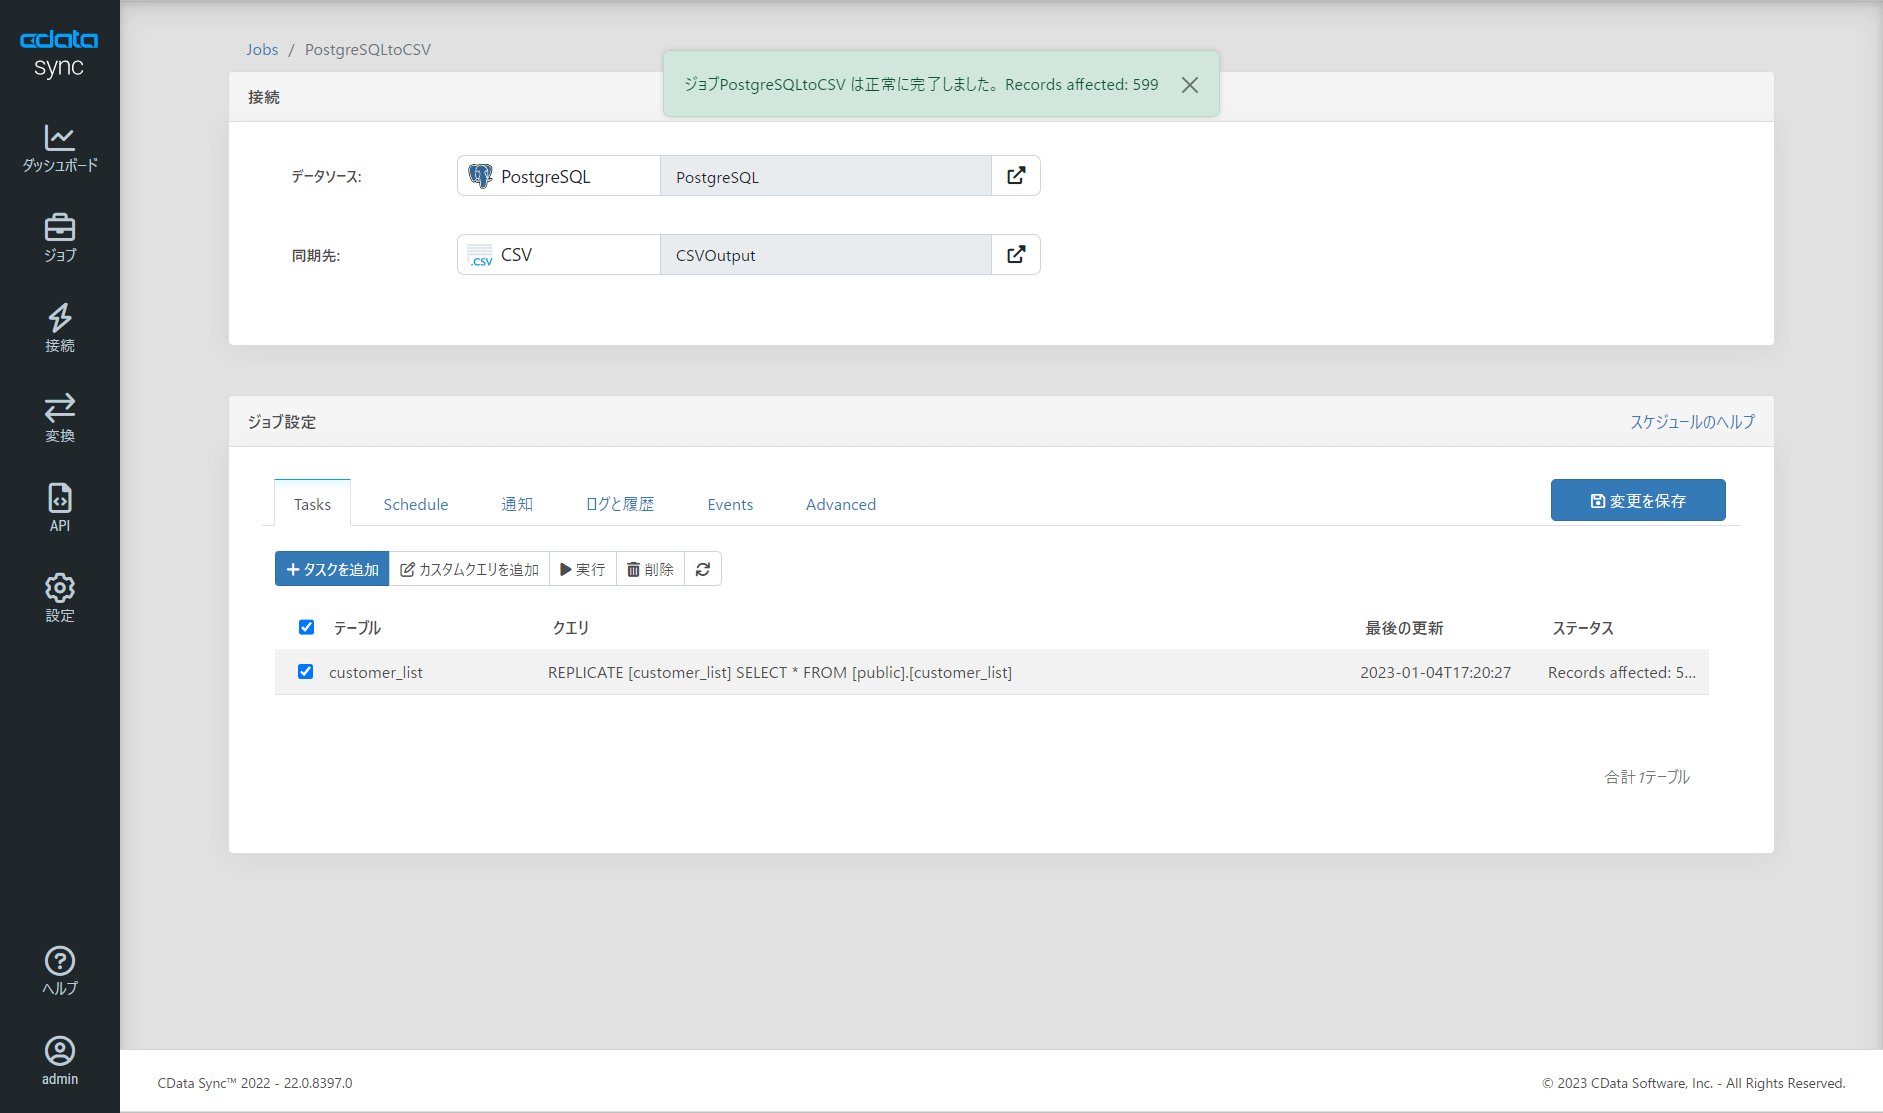Screen dimensions: 1883x1113
Task: Switch to the 通知 notifications tab
Action: pyautogui.click(x=517, y=504)
